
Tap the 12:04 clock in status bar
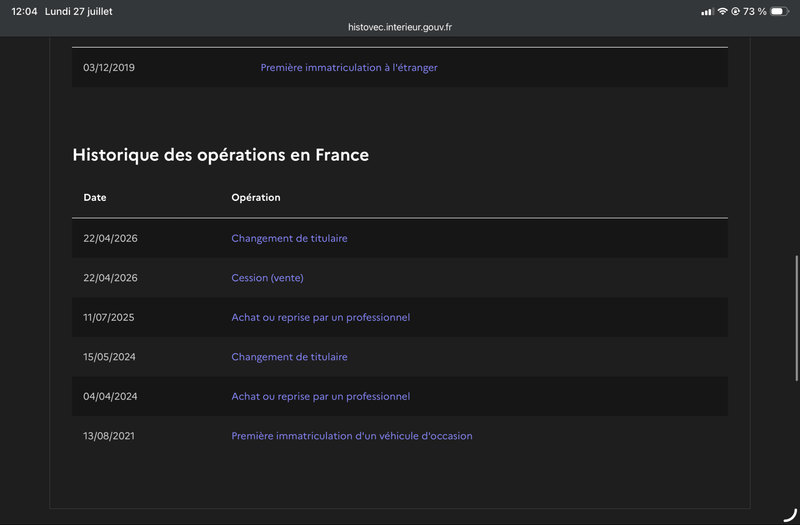coord(24,11)
